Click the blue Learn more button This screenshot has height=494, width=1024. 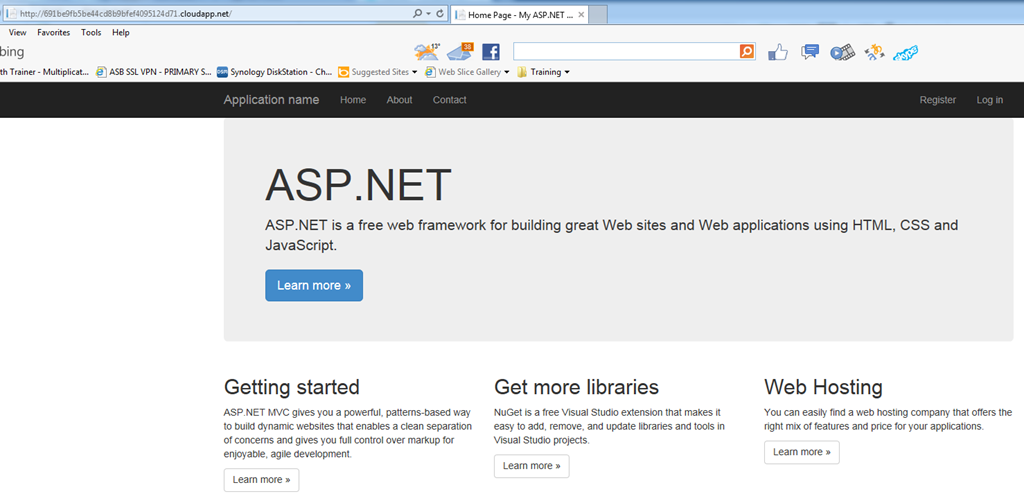coord(314,286)
